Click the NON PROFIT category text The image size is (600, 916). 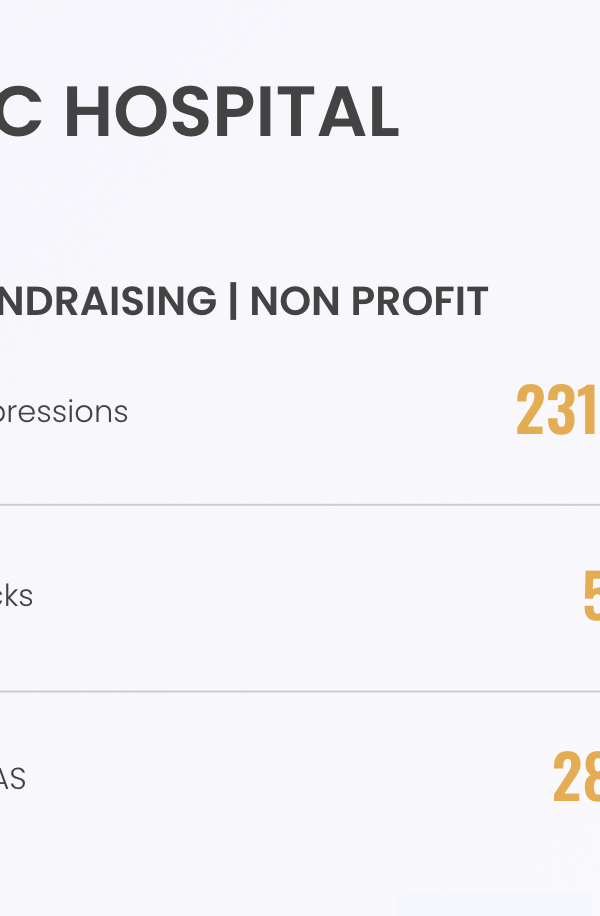[x=369, y=301]
